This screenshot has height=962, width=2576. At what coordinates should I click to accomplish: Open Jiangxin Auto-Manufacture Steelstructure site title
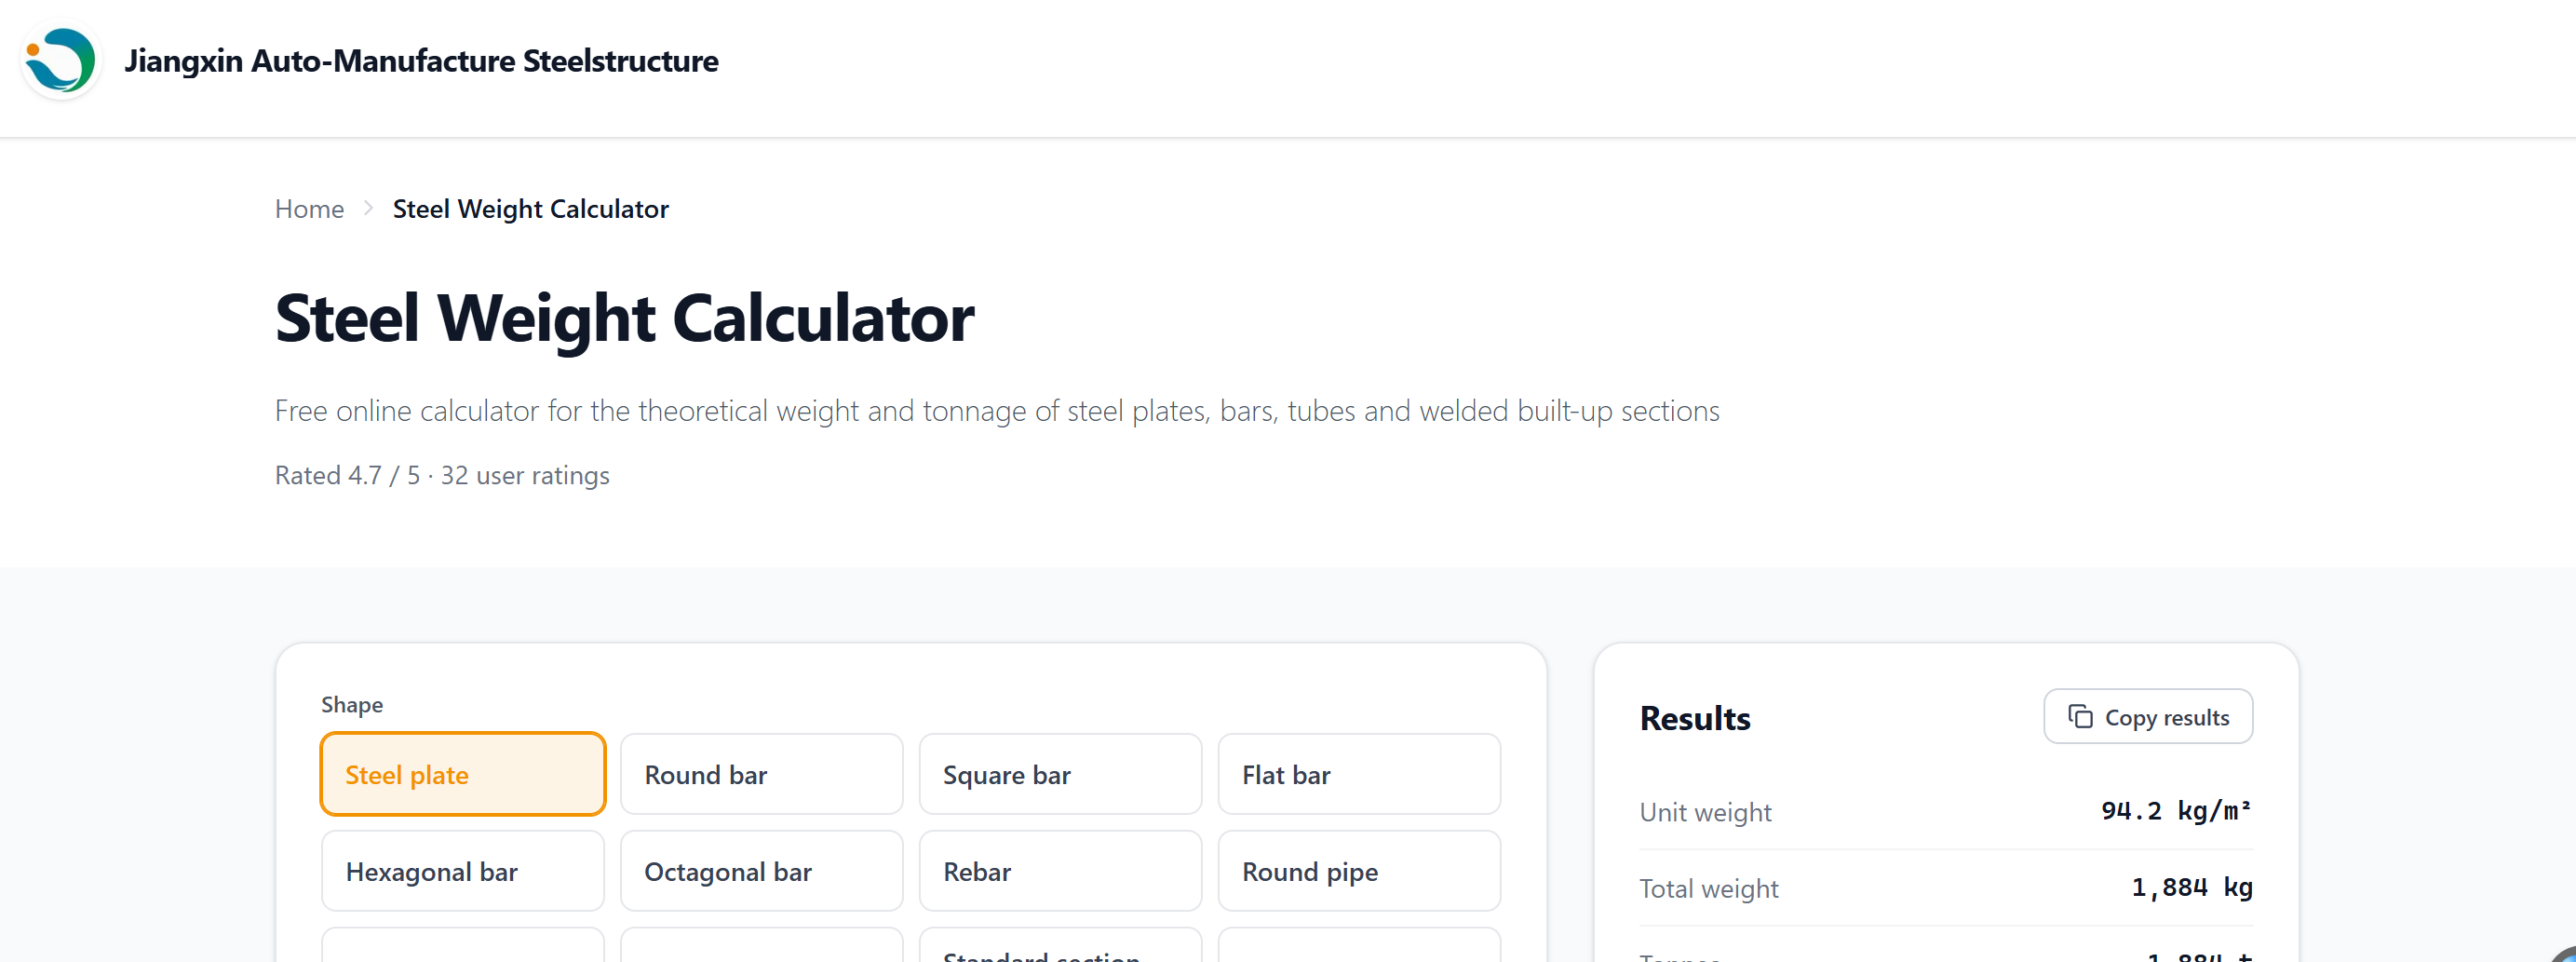pos(421,61)
